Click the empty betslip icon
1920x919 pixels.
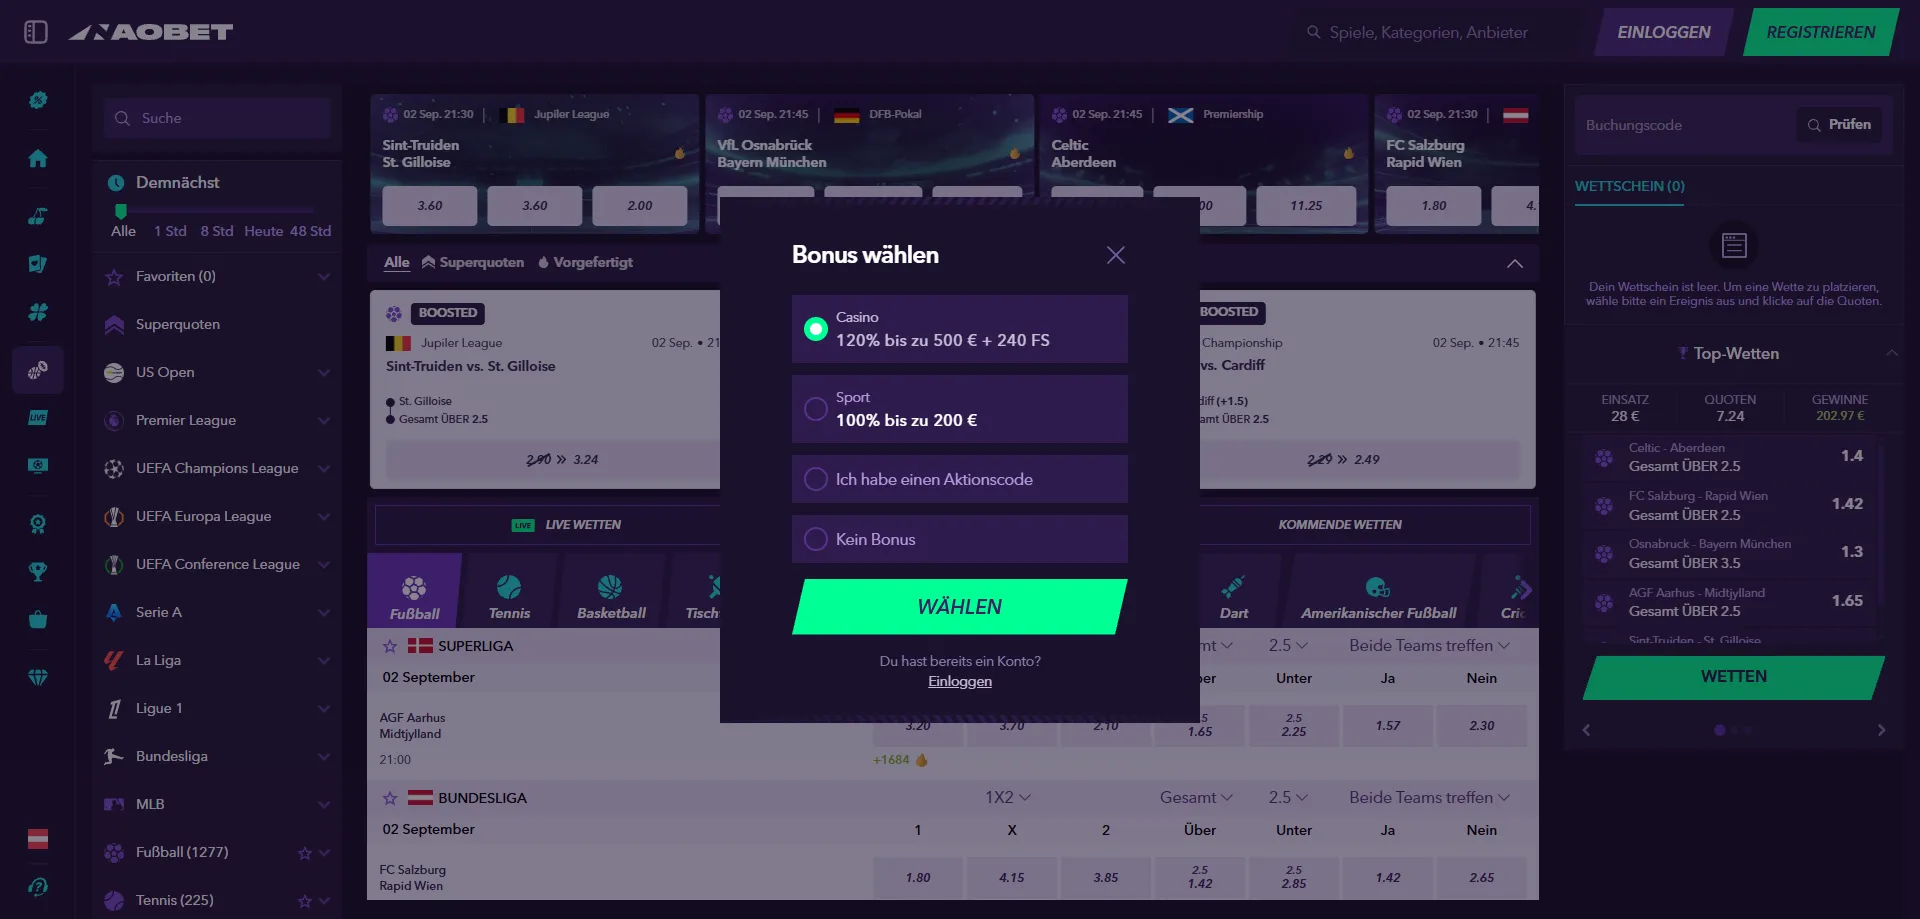(1734, 245)
